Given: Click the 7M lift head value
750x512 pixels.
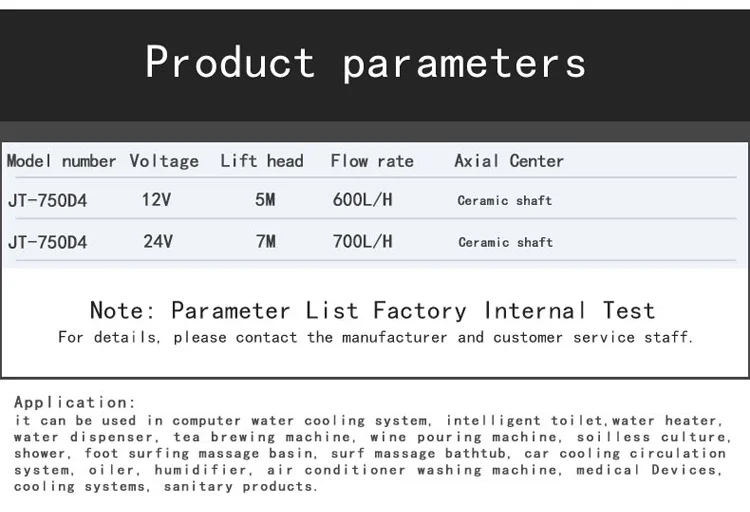Looking at the screenshot, I should (x=265, y=242).
